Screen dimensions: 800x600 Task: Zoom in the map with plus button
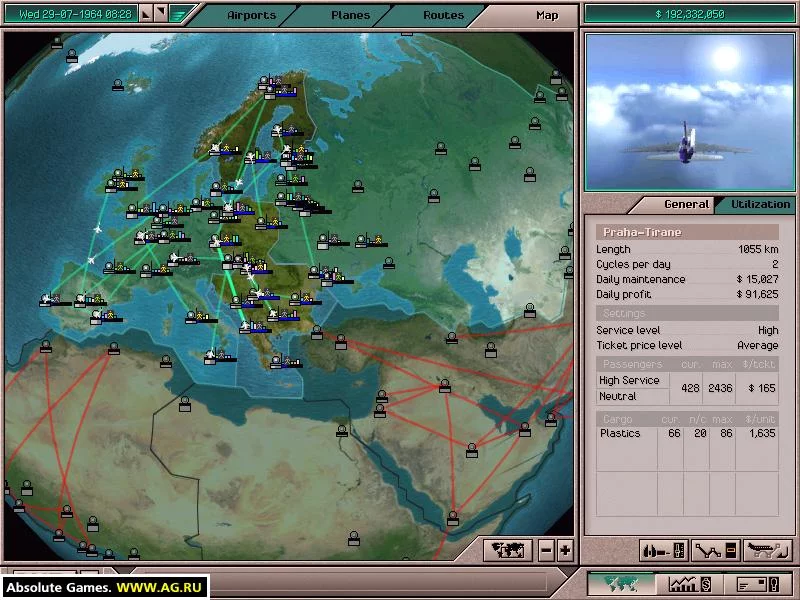tap(565, 551)
